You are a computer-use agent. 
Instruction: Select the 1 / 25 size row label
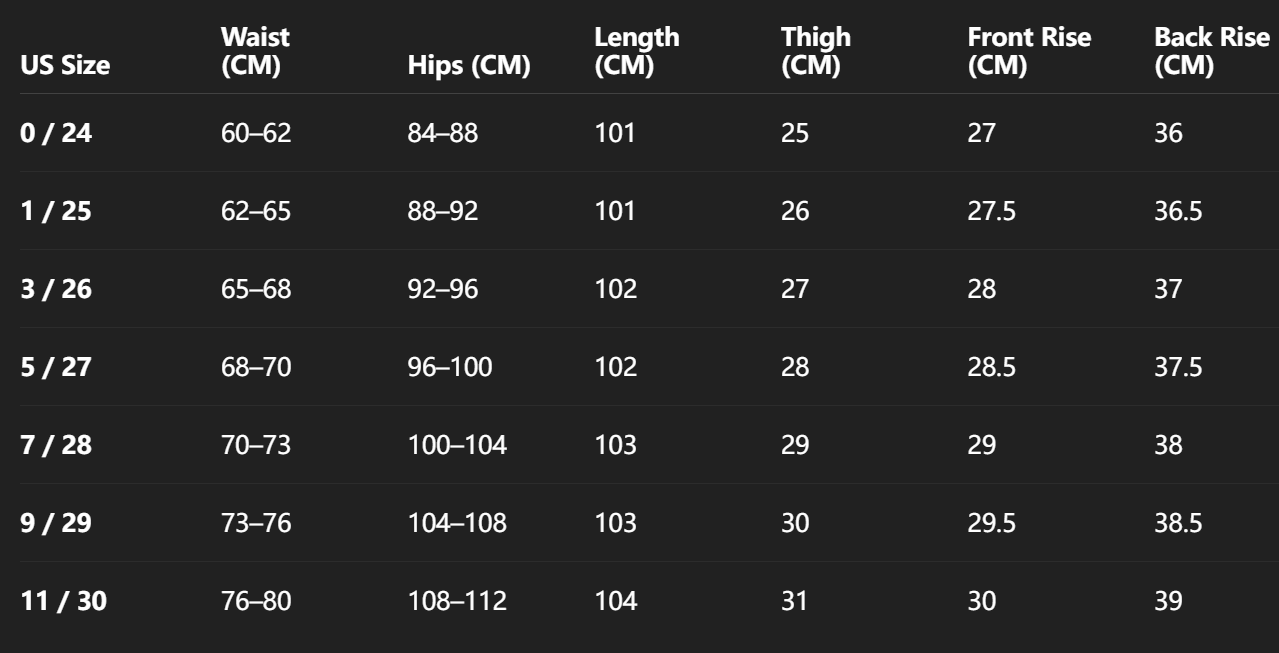[56, 211]
